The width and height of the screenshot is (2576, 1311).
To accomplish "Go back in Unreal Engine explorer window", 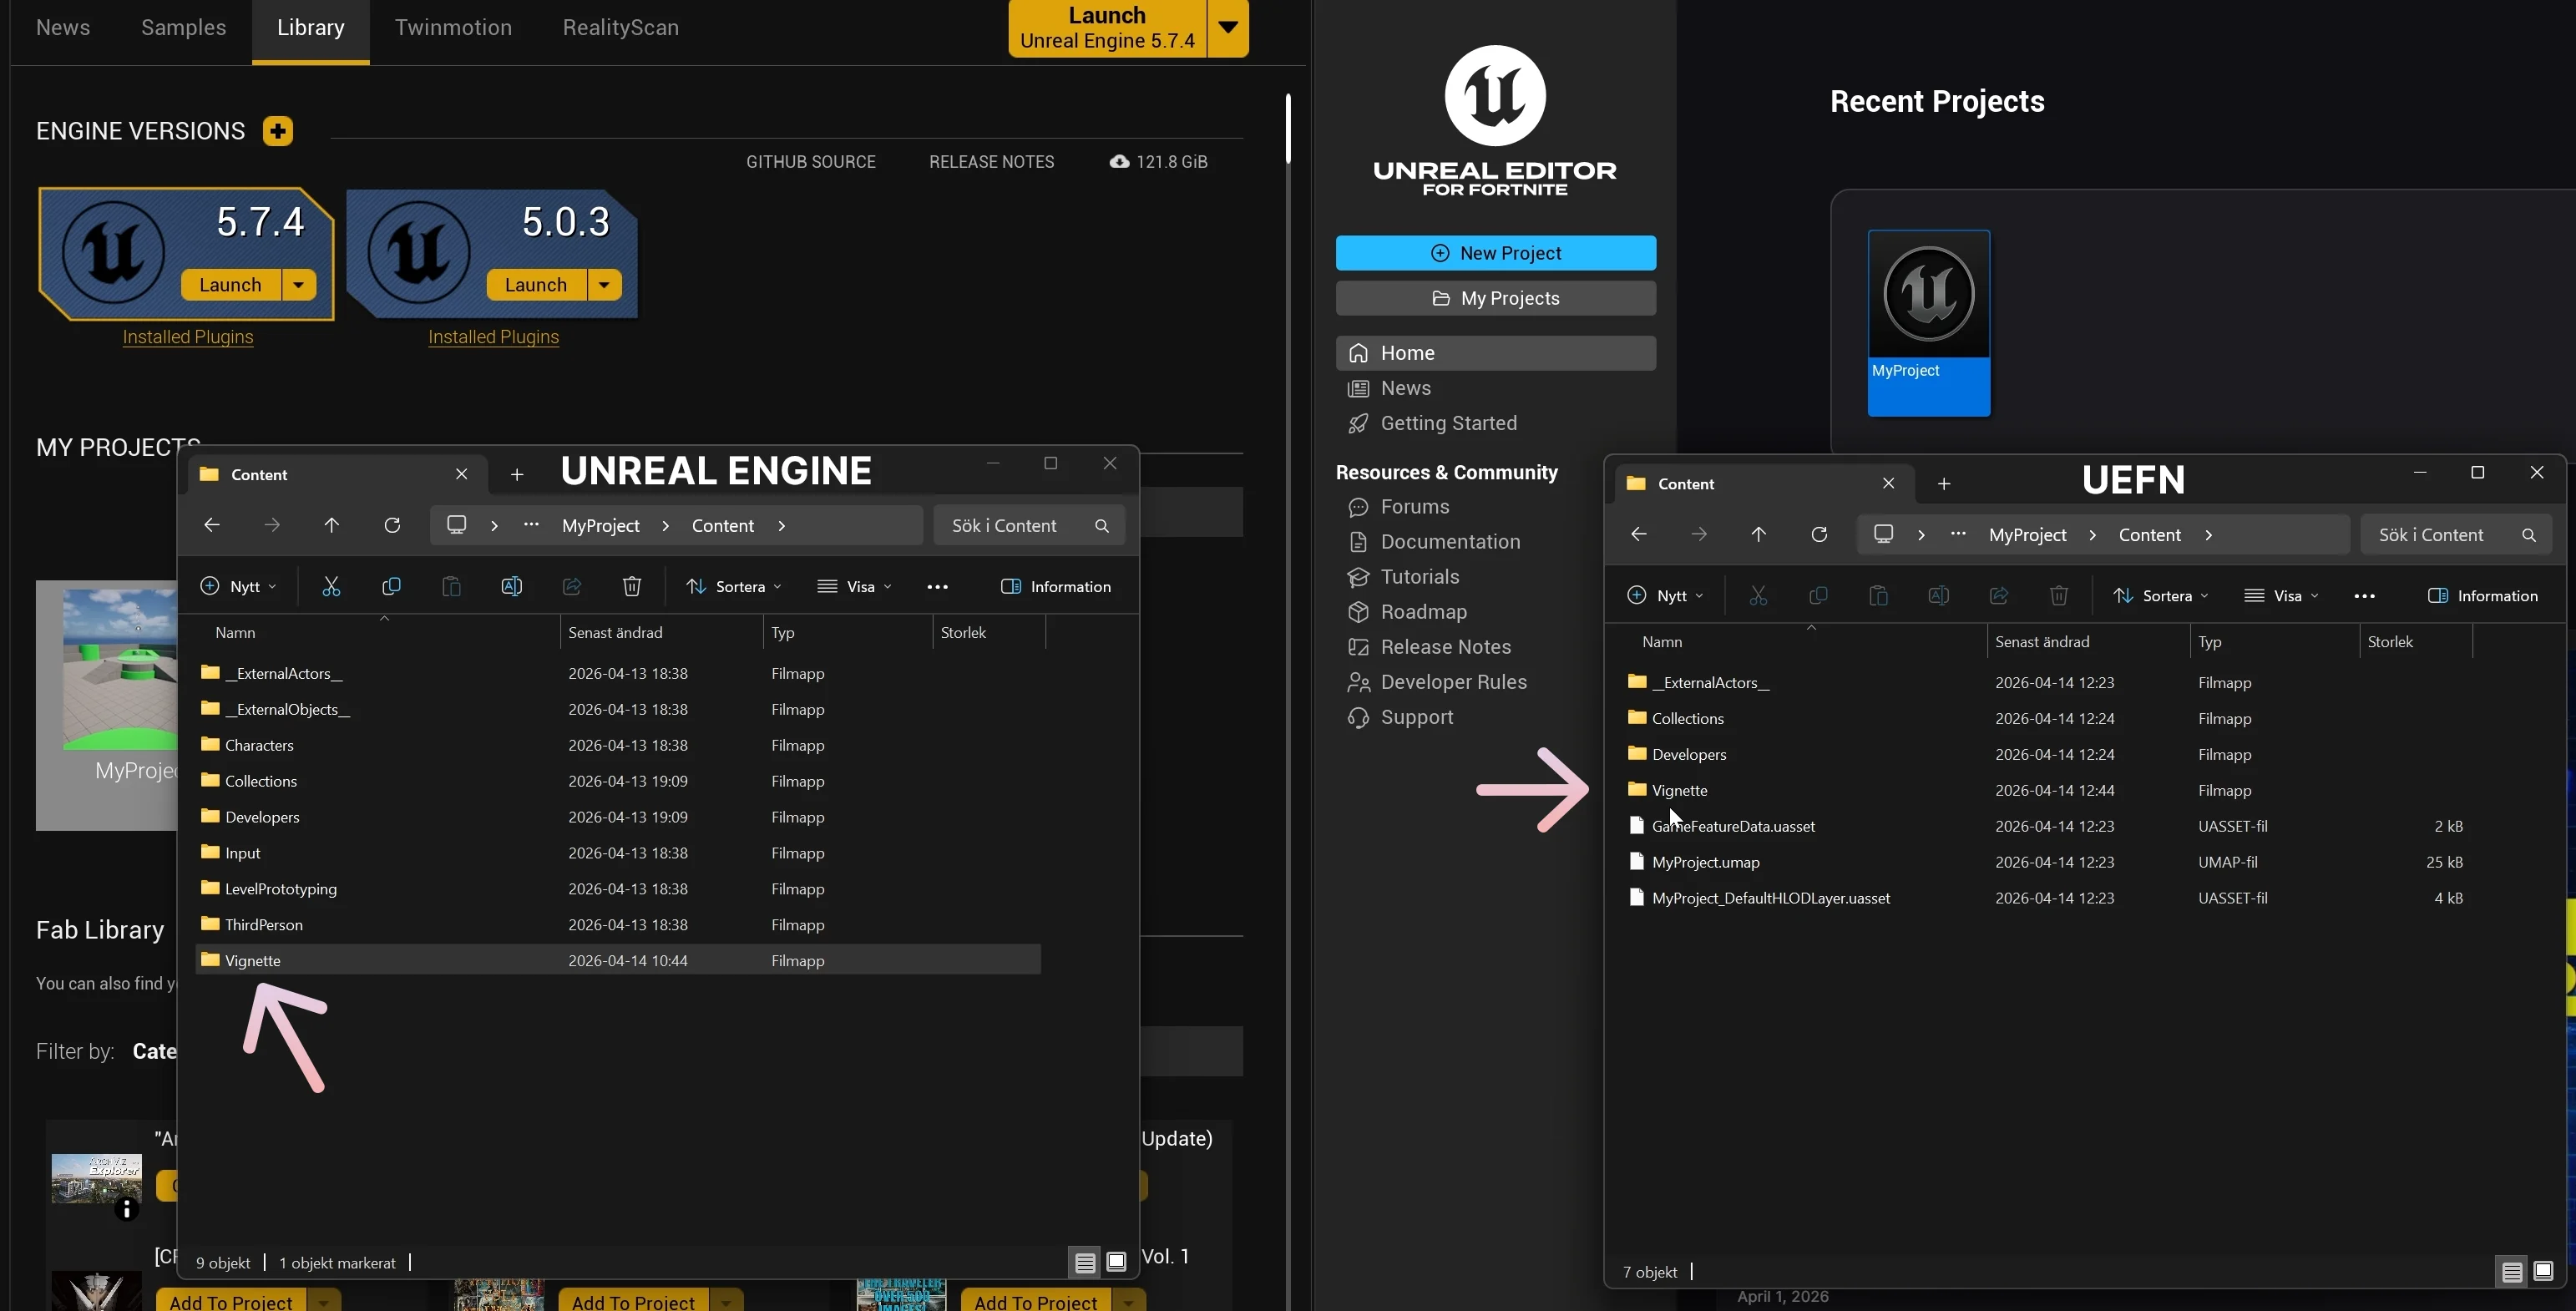I will point(211,526).
